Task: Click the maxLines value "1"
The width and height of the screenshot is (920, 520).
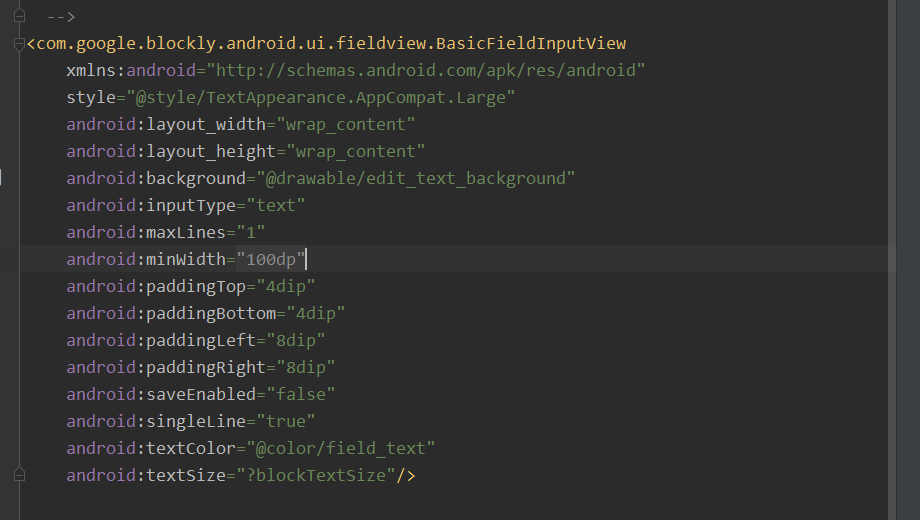Action: 251,232
